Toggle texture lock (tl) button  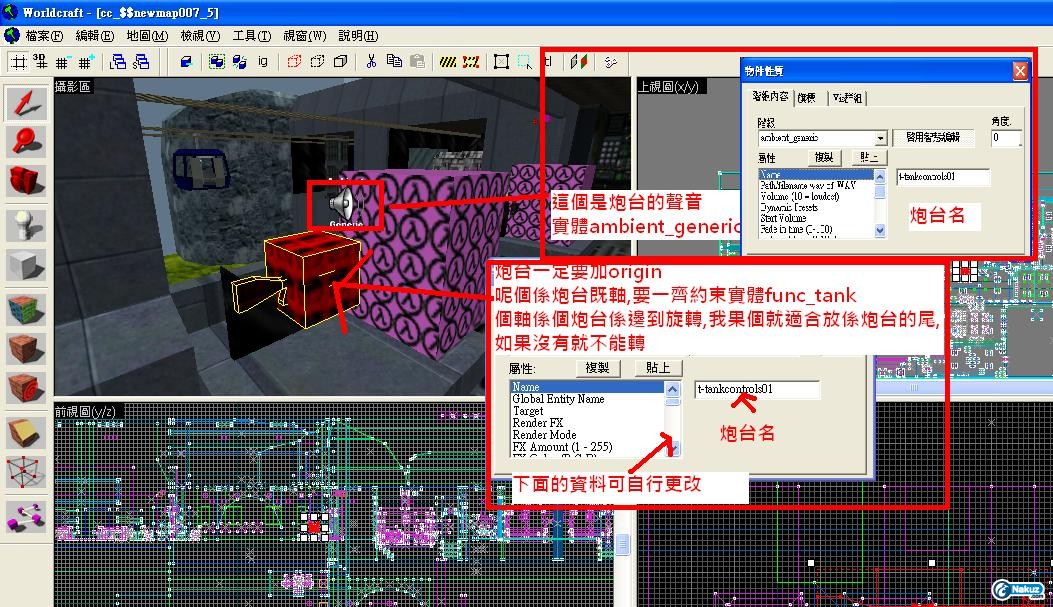pyautogui.click(x=548, y=62)
